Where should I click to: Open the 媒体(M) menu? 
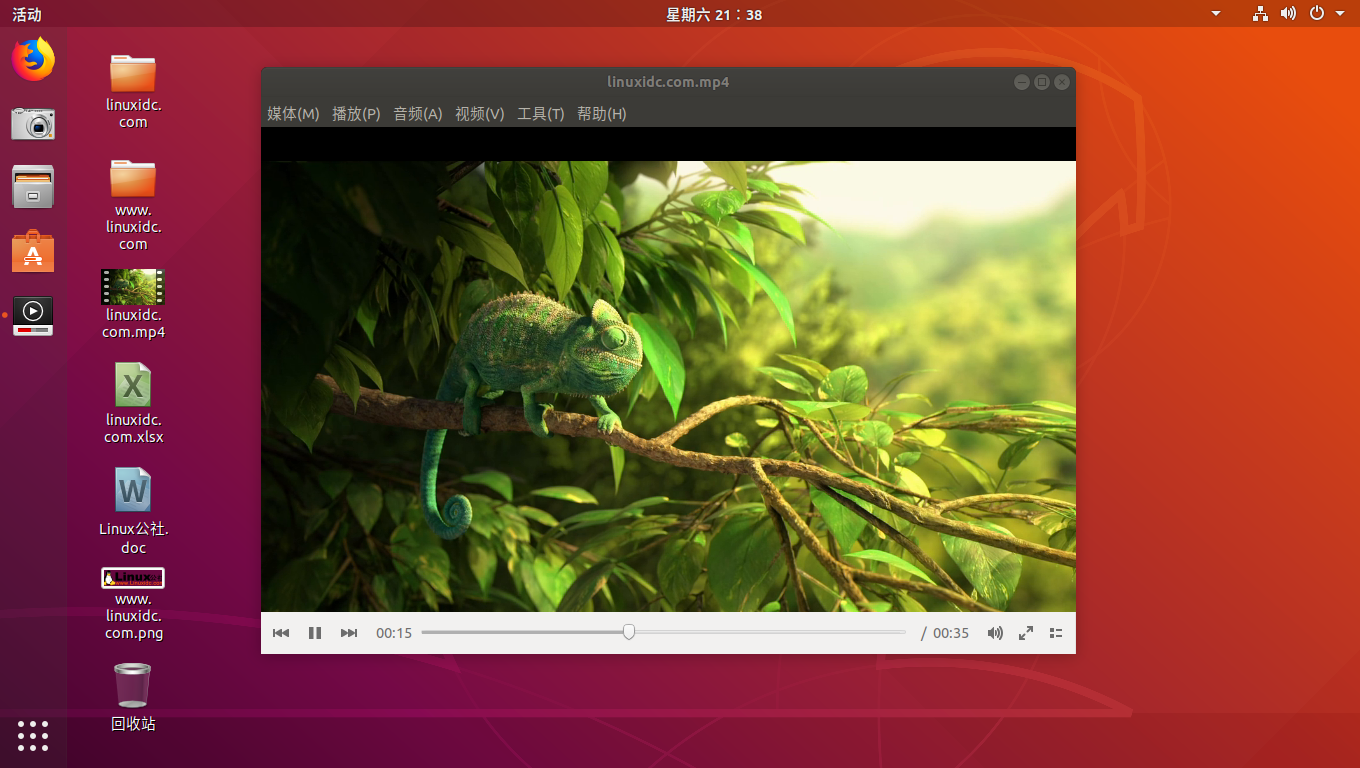click(293, 114)
